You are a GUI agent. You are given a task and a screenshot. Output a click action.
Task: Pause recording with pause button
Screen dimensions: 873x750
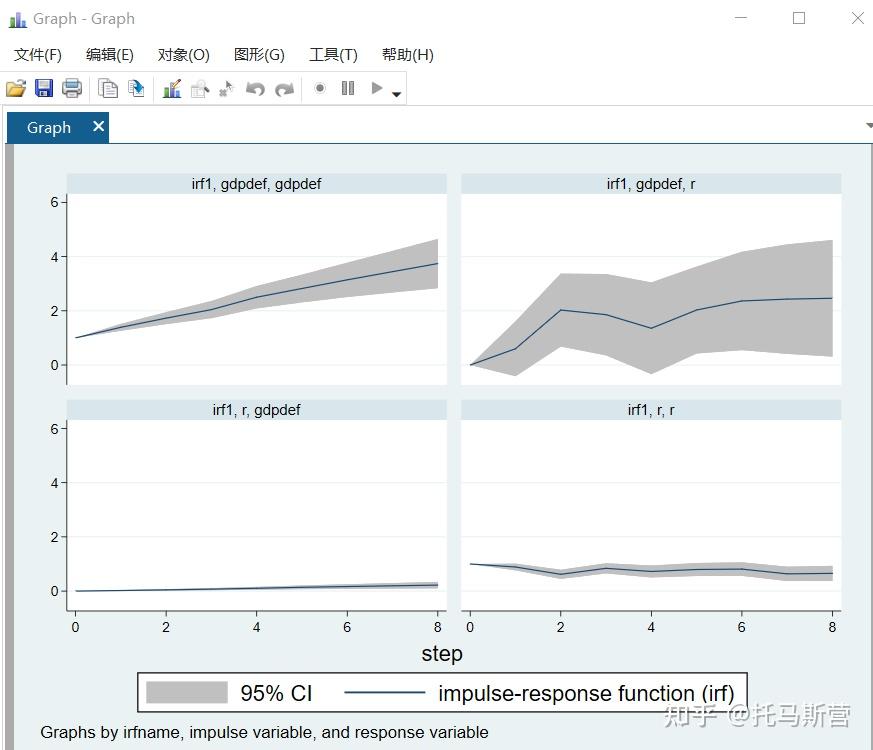click(x=348, y=88)
